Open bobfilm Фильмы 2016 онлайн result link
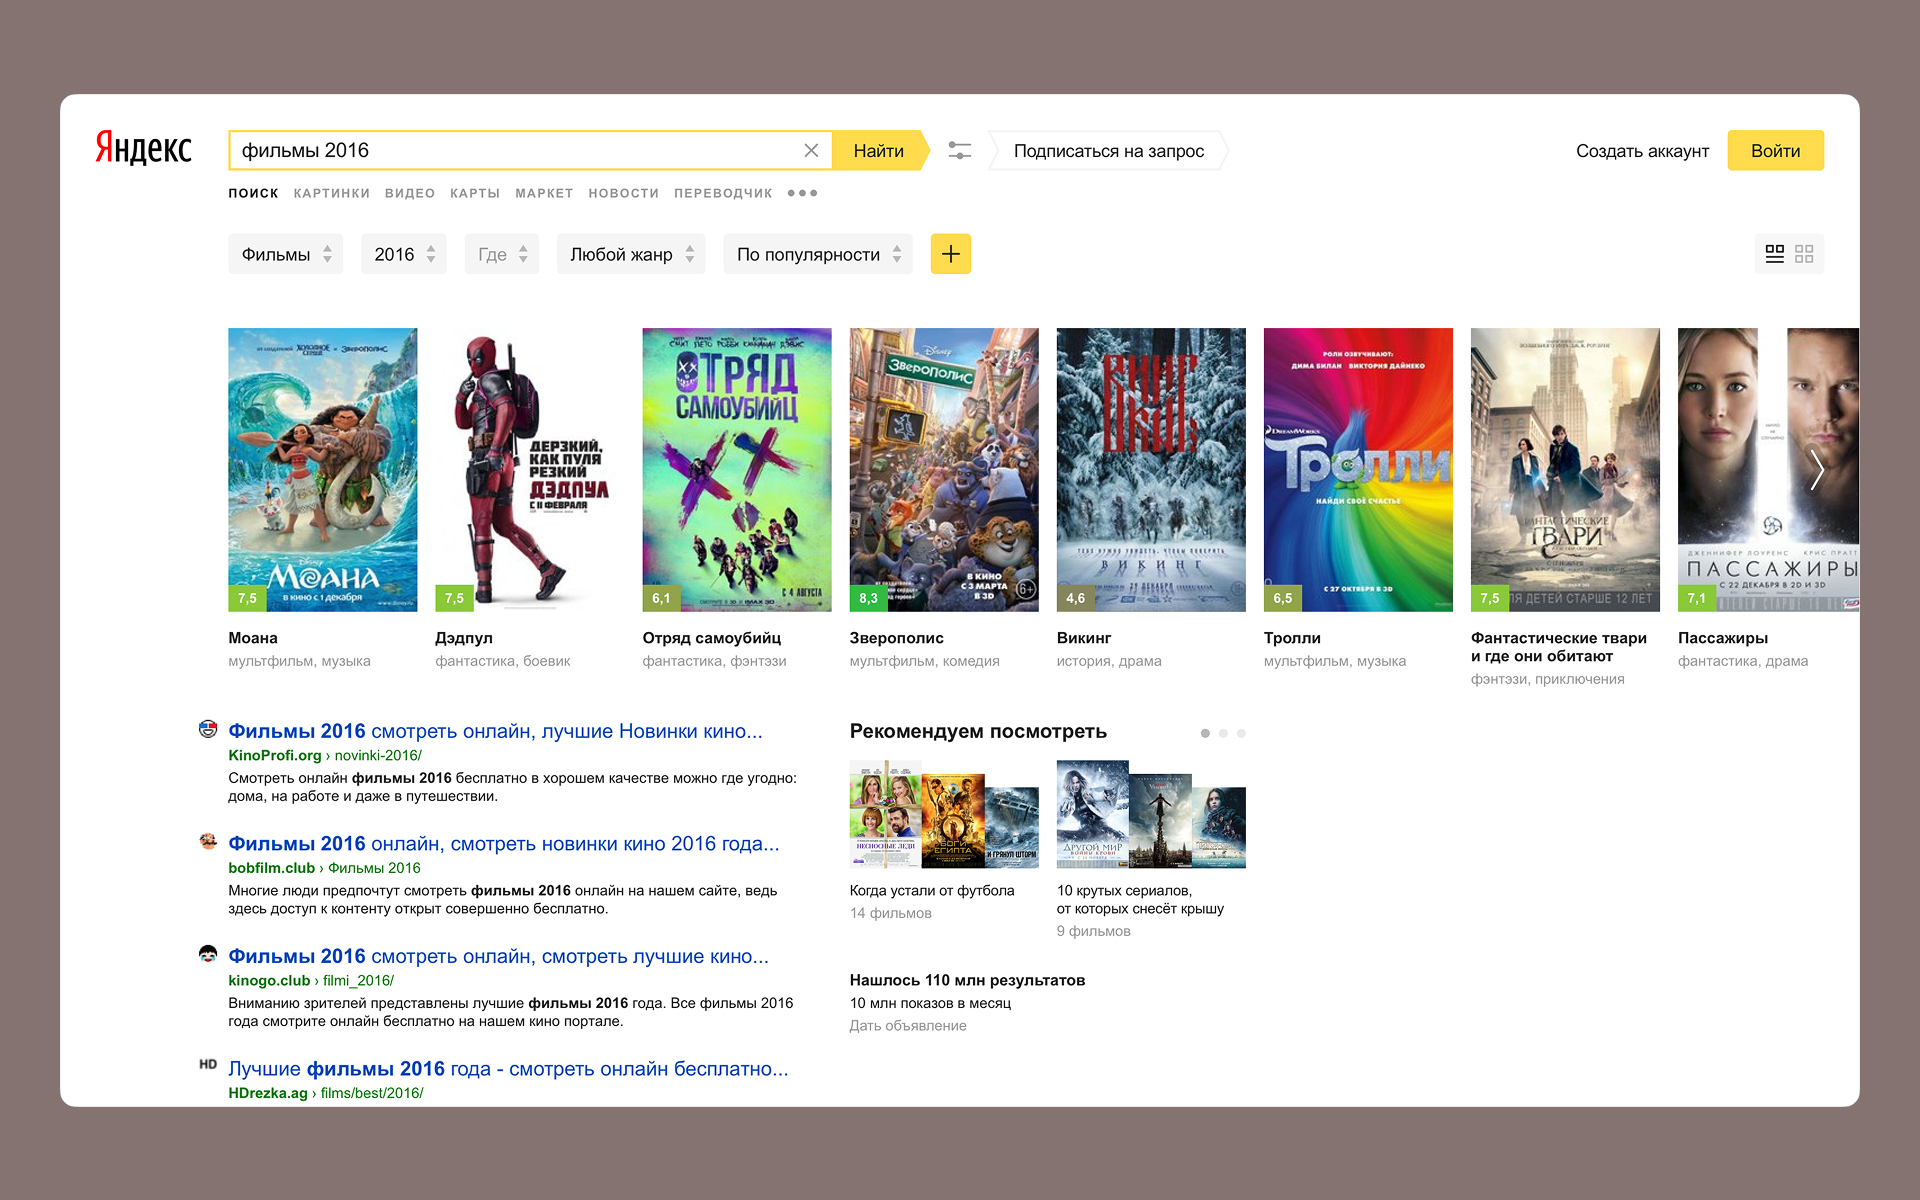Image resolution: width=1920 pixels, height=1200 pixels. click(x=504, y=844)
